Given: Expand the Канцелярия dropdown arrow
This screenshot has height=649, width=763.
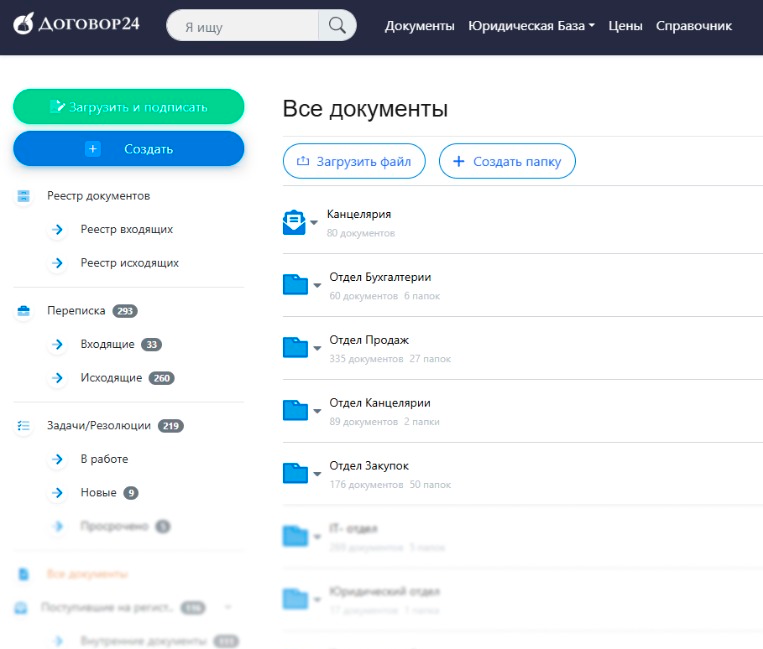Looking at the screenshot, I should [314, 222].
